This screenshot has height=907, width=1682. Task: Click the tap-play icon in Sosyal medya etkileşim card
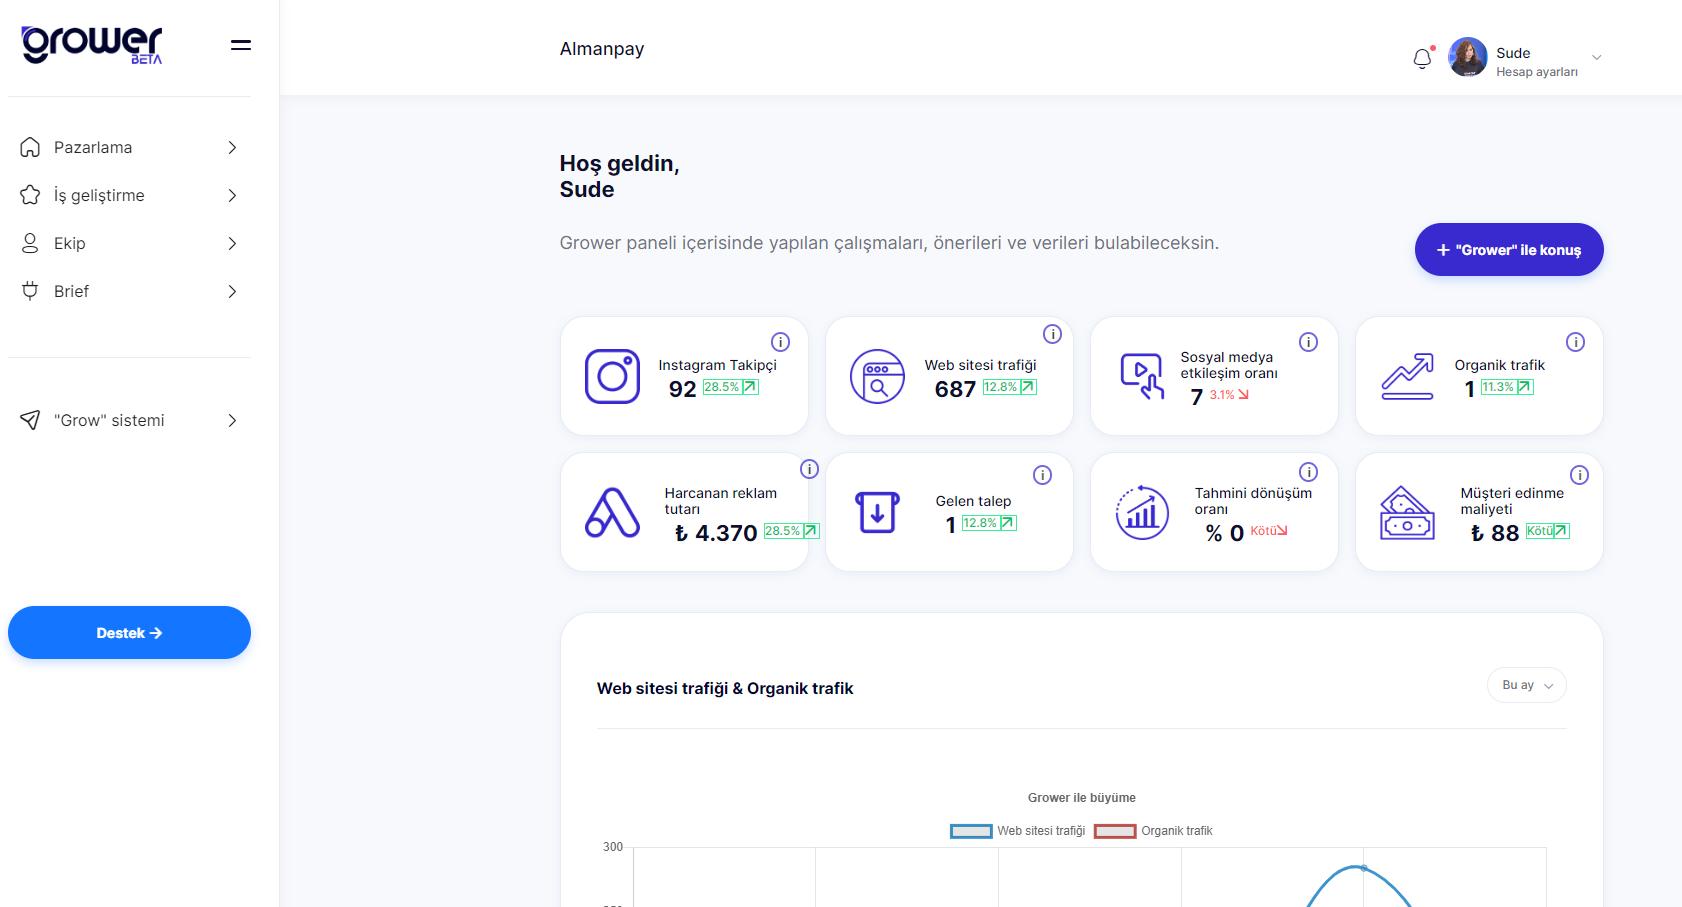(1142, 376)
